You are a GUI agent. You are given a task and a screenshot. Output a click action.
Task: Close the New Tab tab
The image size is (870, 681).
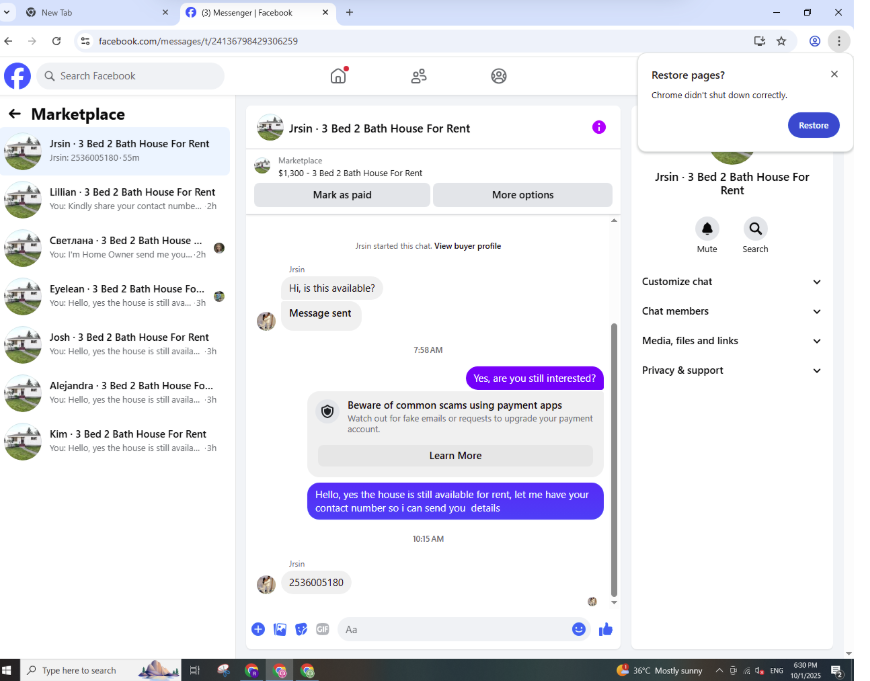(165, 12)
